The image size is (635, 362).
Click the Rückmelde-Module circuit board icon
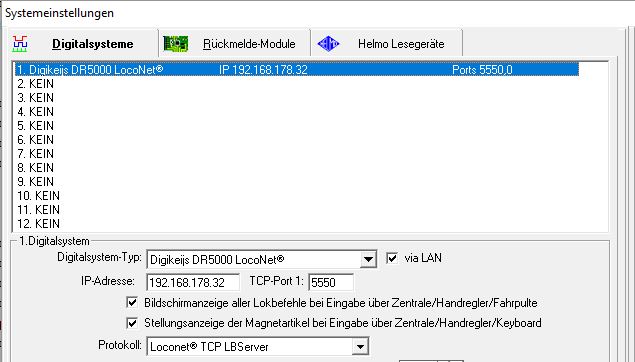point(175,43)
